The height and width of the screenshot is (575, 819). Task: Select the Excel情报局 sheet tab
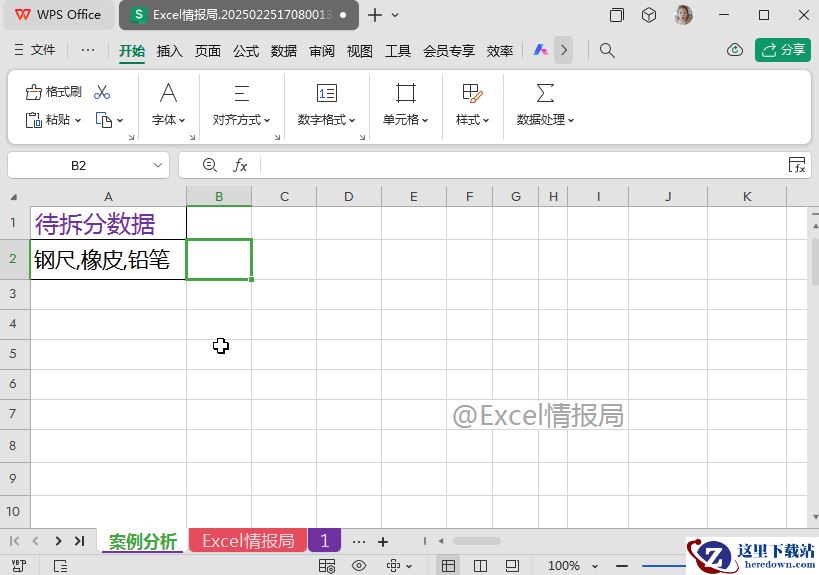248,541
